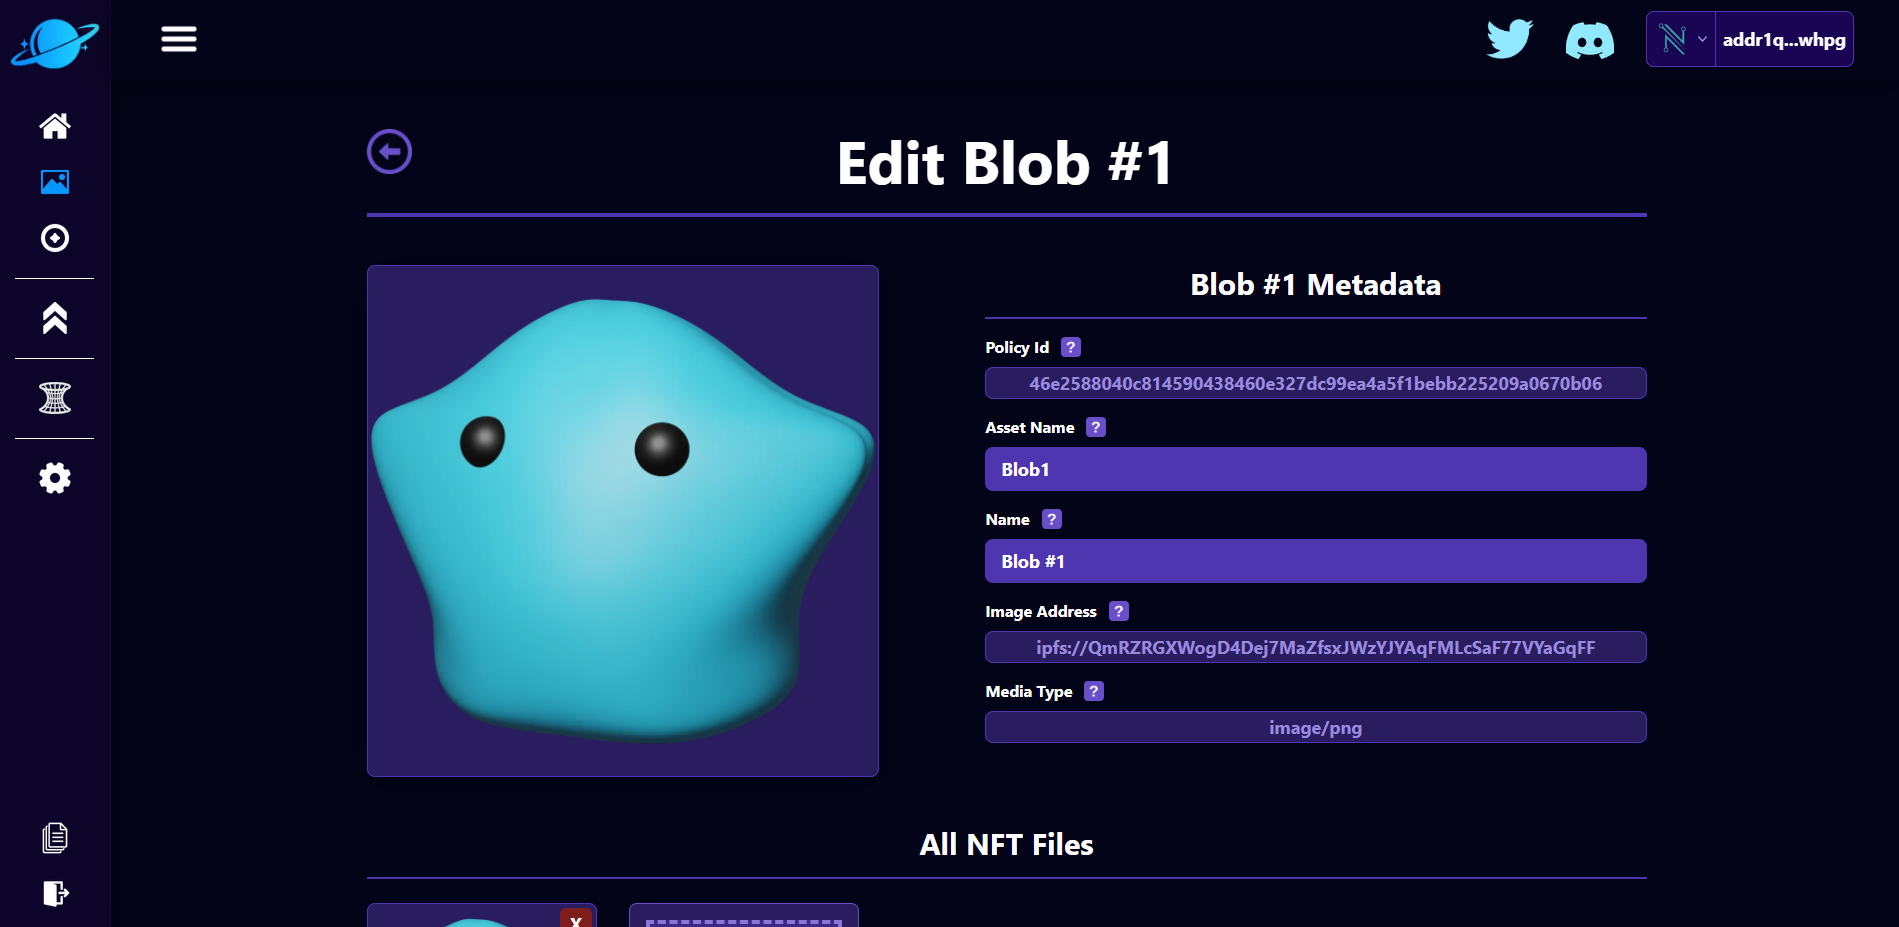The height and width of the screenshot is (927, 1899).
Task: Click the large blob NFT image
Action: click(623, 521)
